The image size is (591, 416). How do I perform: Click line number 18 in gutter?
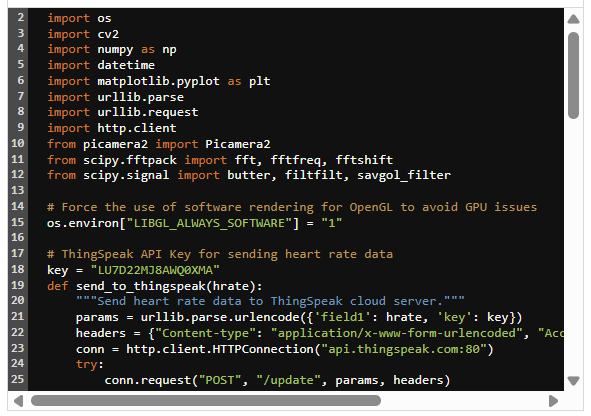point(17,269)
